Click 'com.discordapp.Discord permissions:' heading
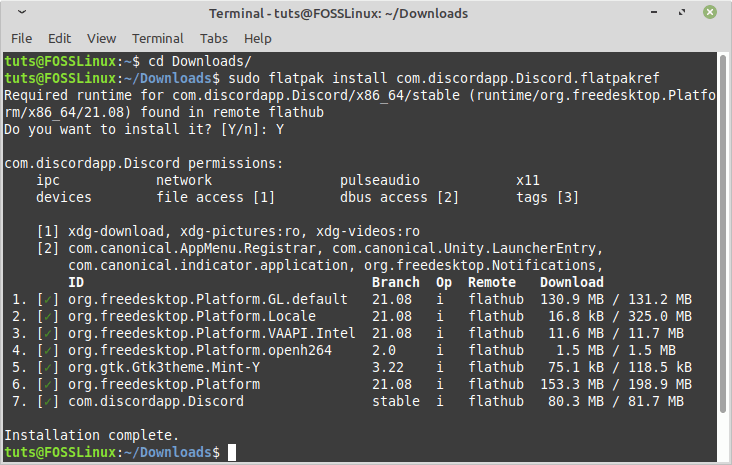This screenshot has height=465, width=732. pyautogui.click(x=144, y=163)
